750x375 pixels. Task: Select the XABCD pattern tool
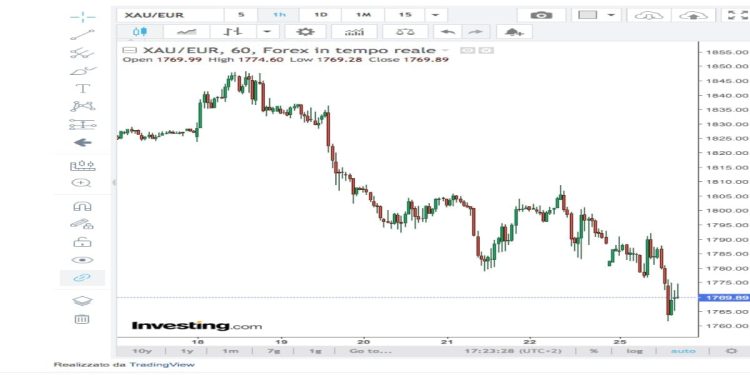(82, 106)
